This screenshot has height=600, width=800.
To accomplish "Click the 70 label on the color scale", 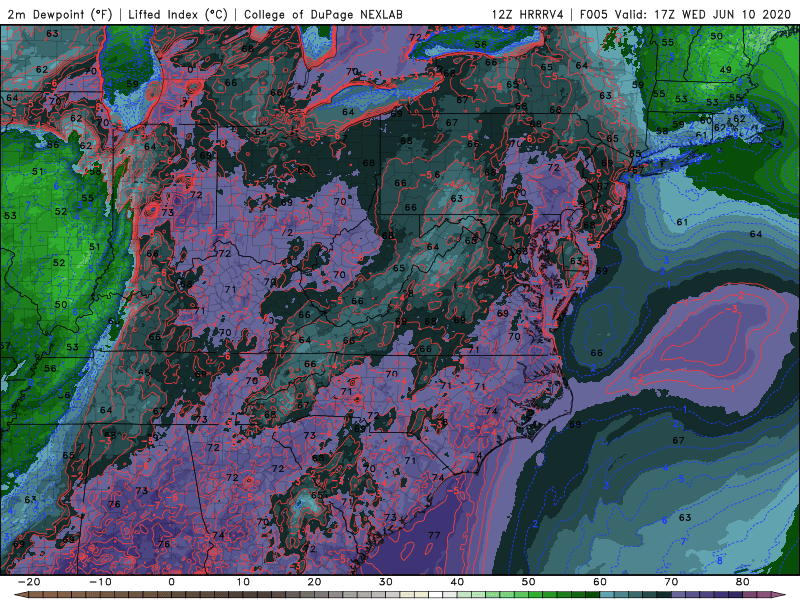I will point(671,582).
